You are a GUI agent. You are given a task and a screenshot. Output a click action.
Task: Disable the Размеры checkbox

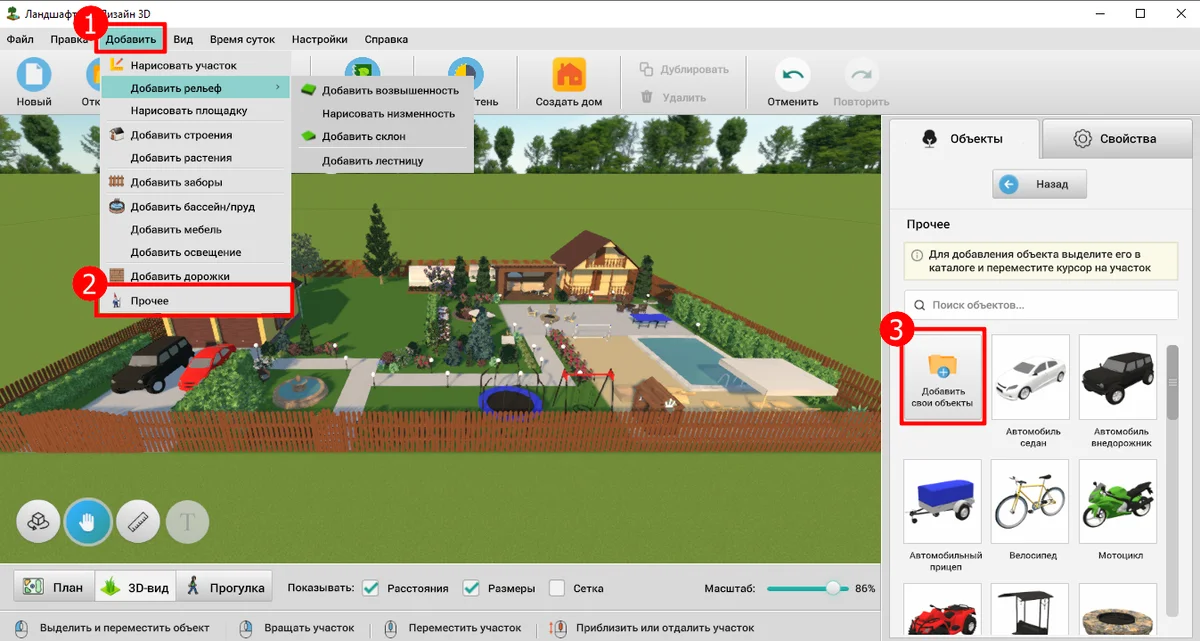pos(471,588)
